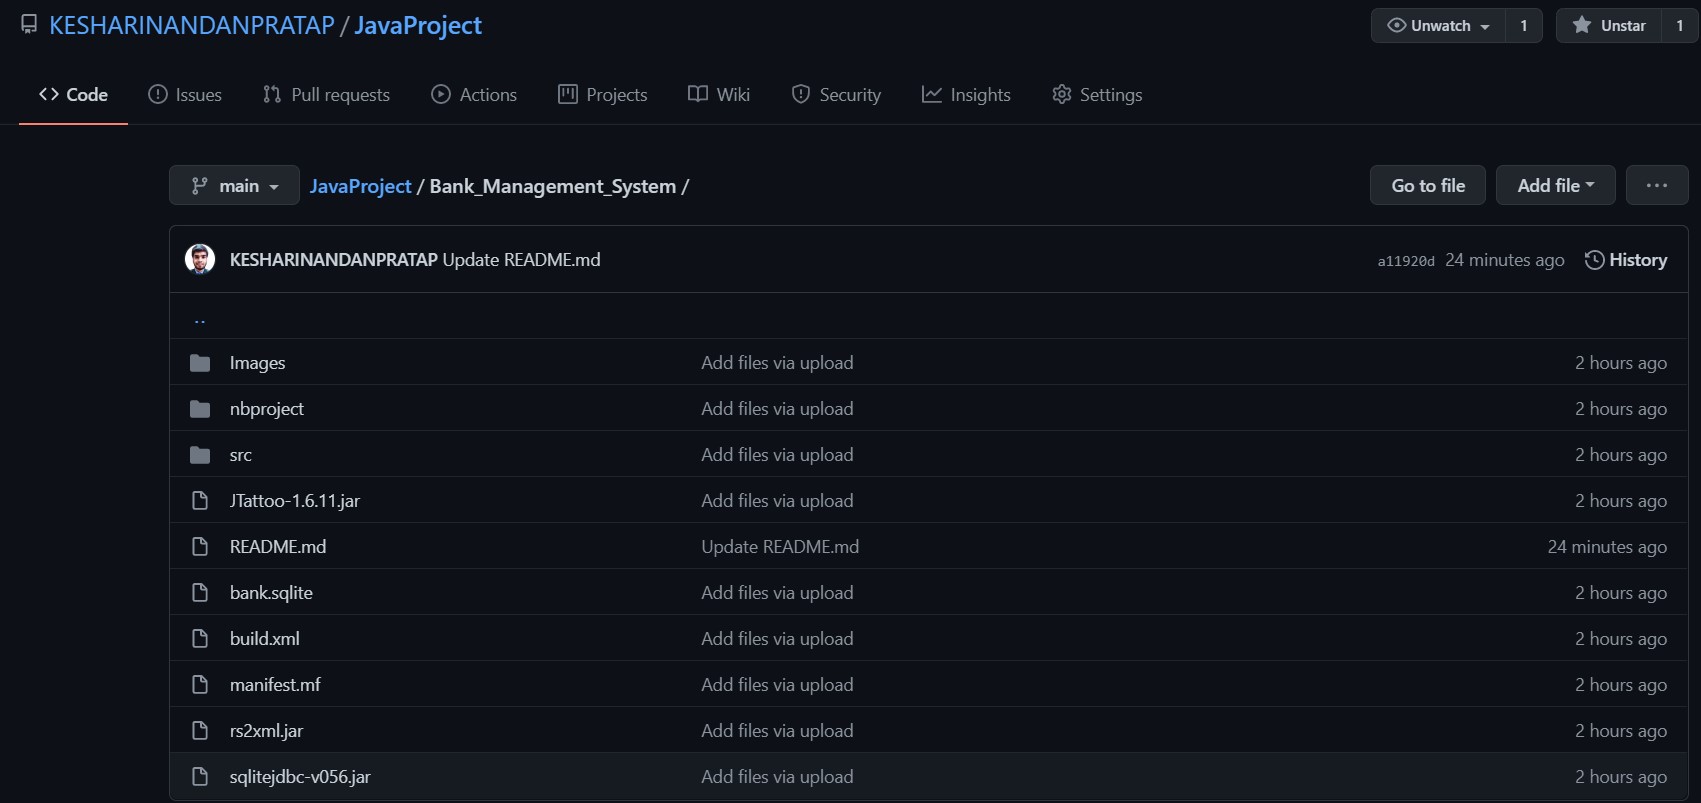
Task: Click the user avatar next to the latest commit
Action: [x=200, y=259]
